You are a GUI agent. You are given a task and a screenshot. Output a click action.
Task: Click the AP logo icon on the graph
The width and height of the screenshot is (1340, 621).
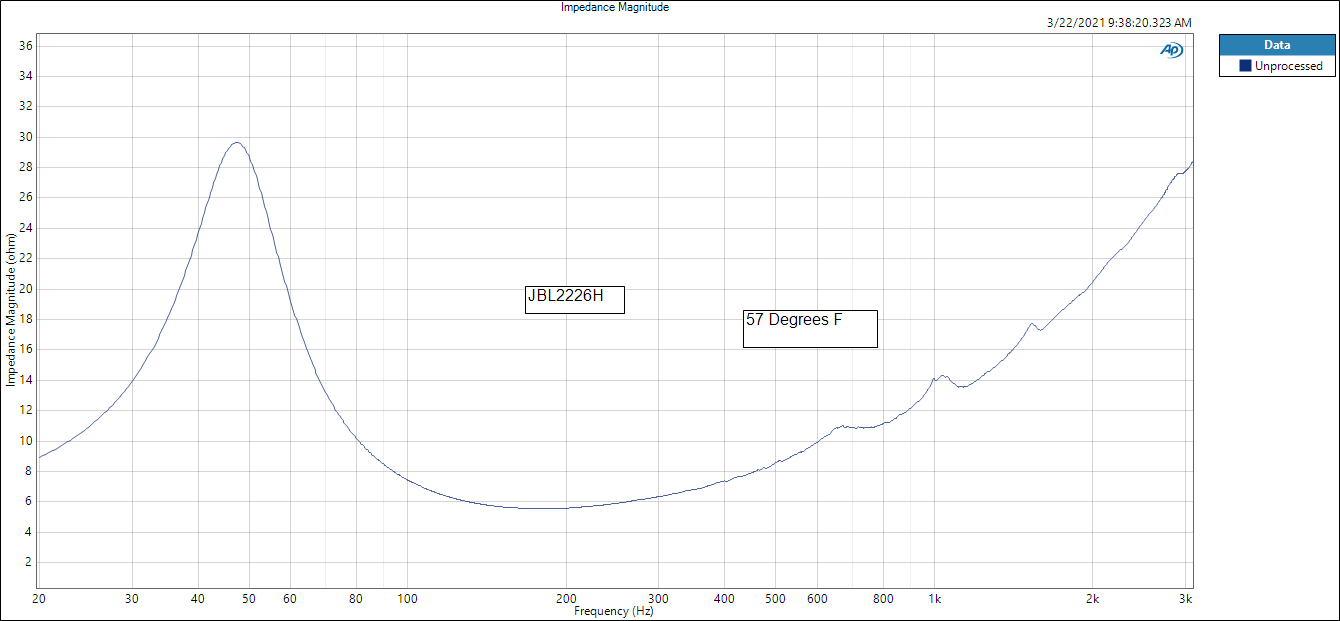click(x=1172, y=49)
